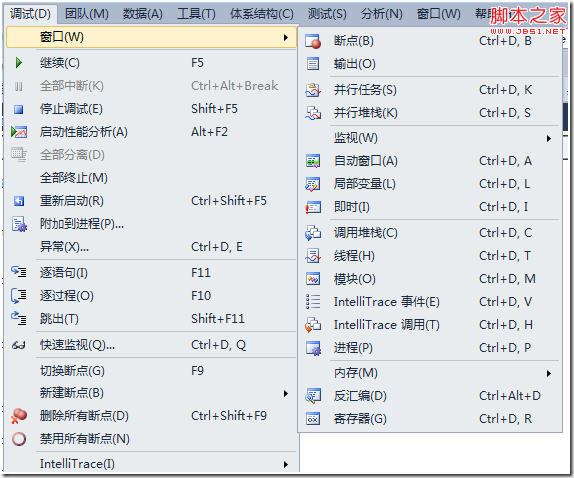Select the 寄存器(G) submenu entry

click(x=430, y=419)
